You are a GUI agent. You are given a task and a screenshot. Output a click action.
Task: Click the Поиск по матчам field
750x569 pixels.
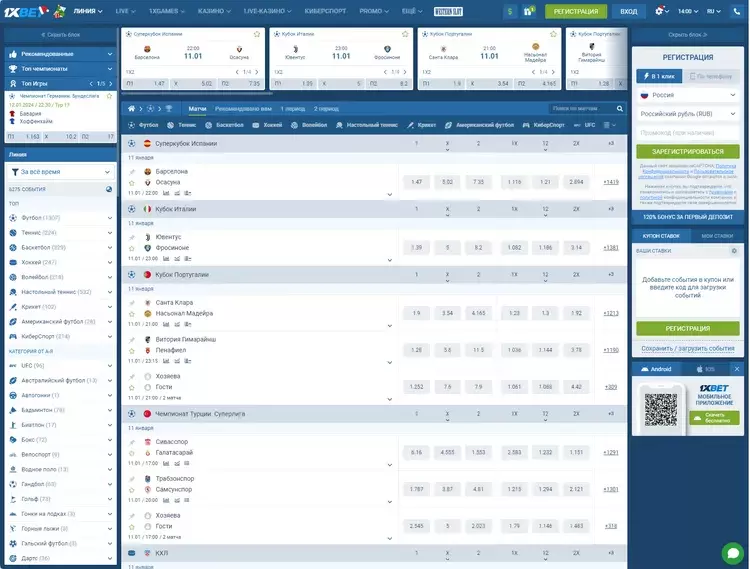581,109
